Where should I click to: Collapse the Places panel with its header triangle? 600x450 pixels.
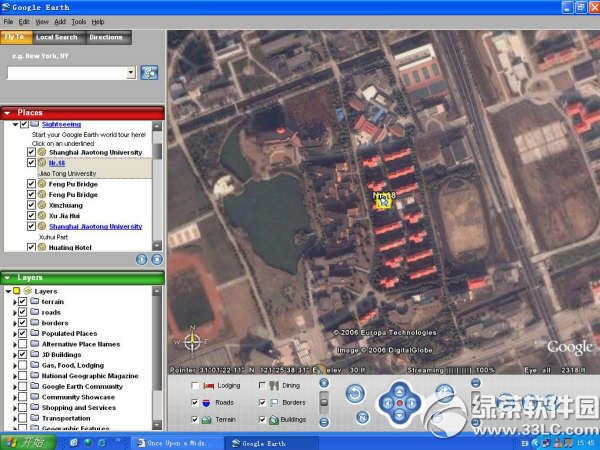click(x=7, y=113)
